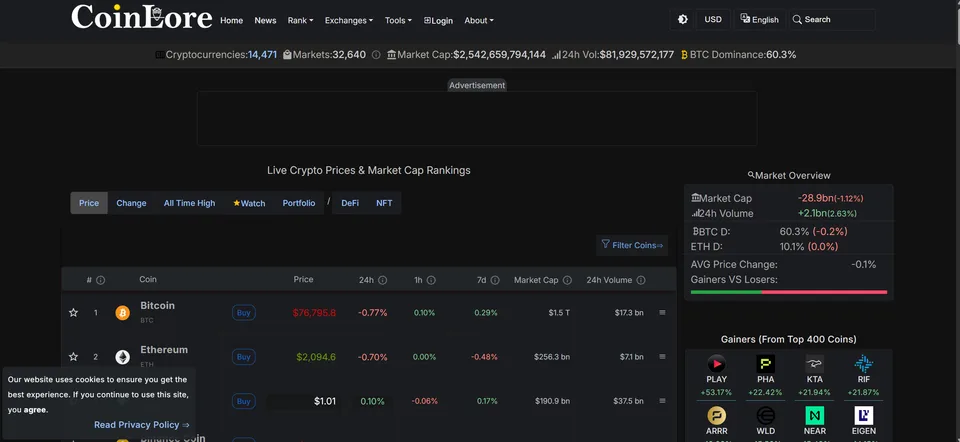Click the Cryptocurrencies count 14,471
The image size is (960, 442).
(262, 54)
